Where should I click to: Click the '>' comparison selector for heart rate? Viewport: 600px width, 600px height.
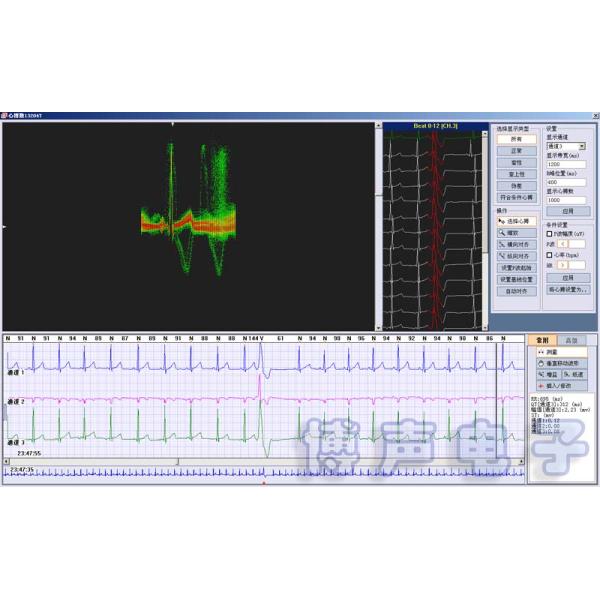click(562, 265)
